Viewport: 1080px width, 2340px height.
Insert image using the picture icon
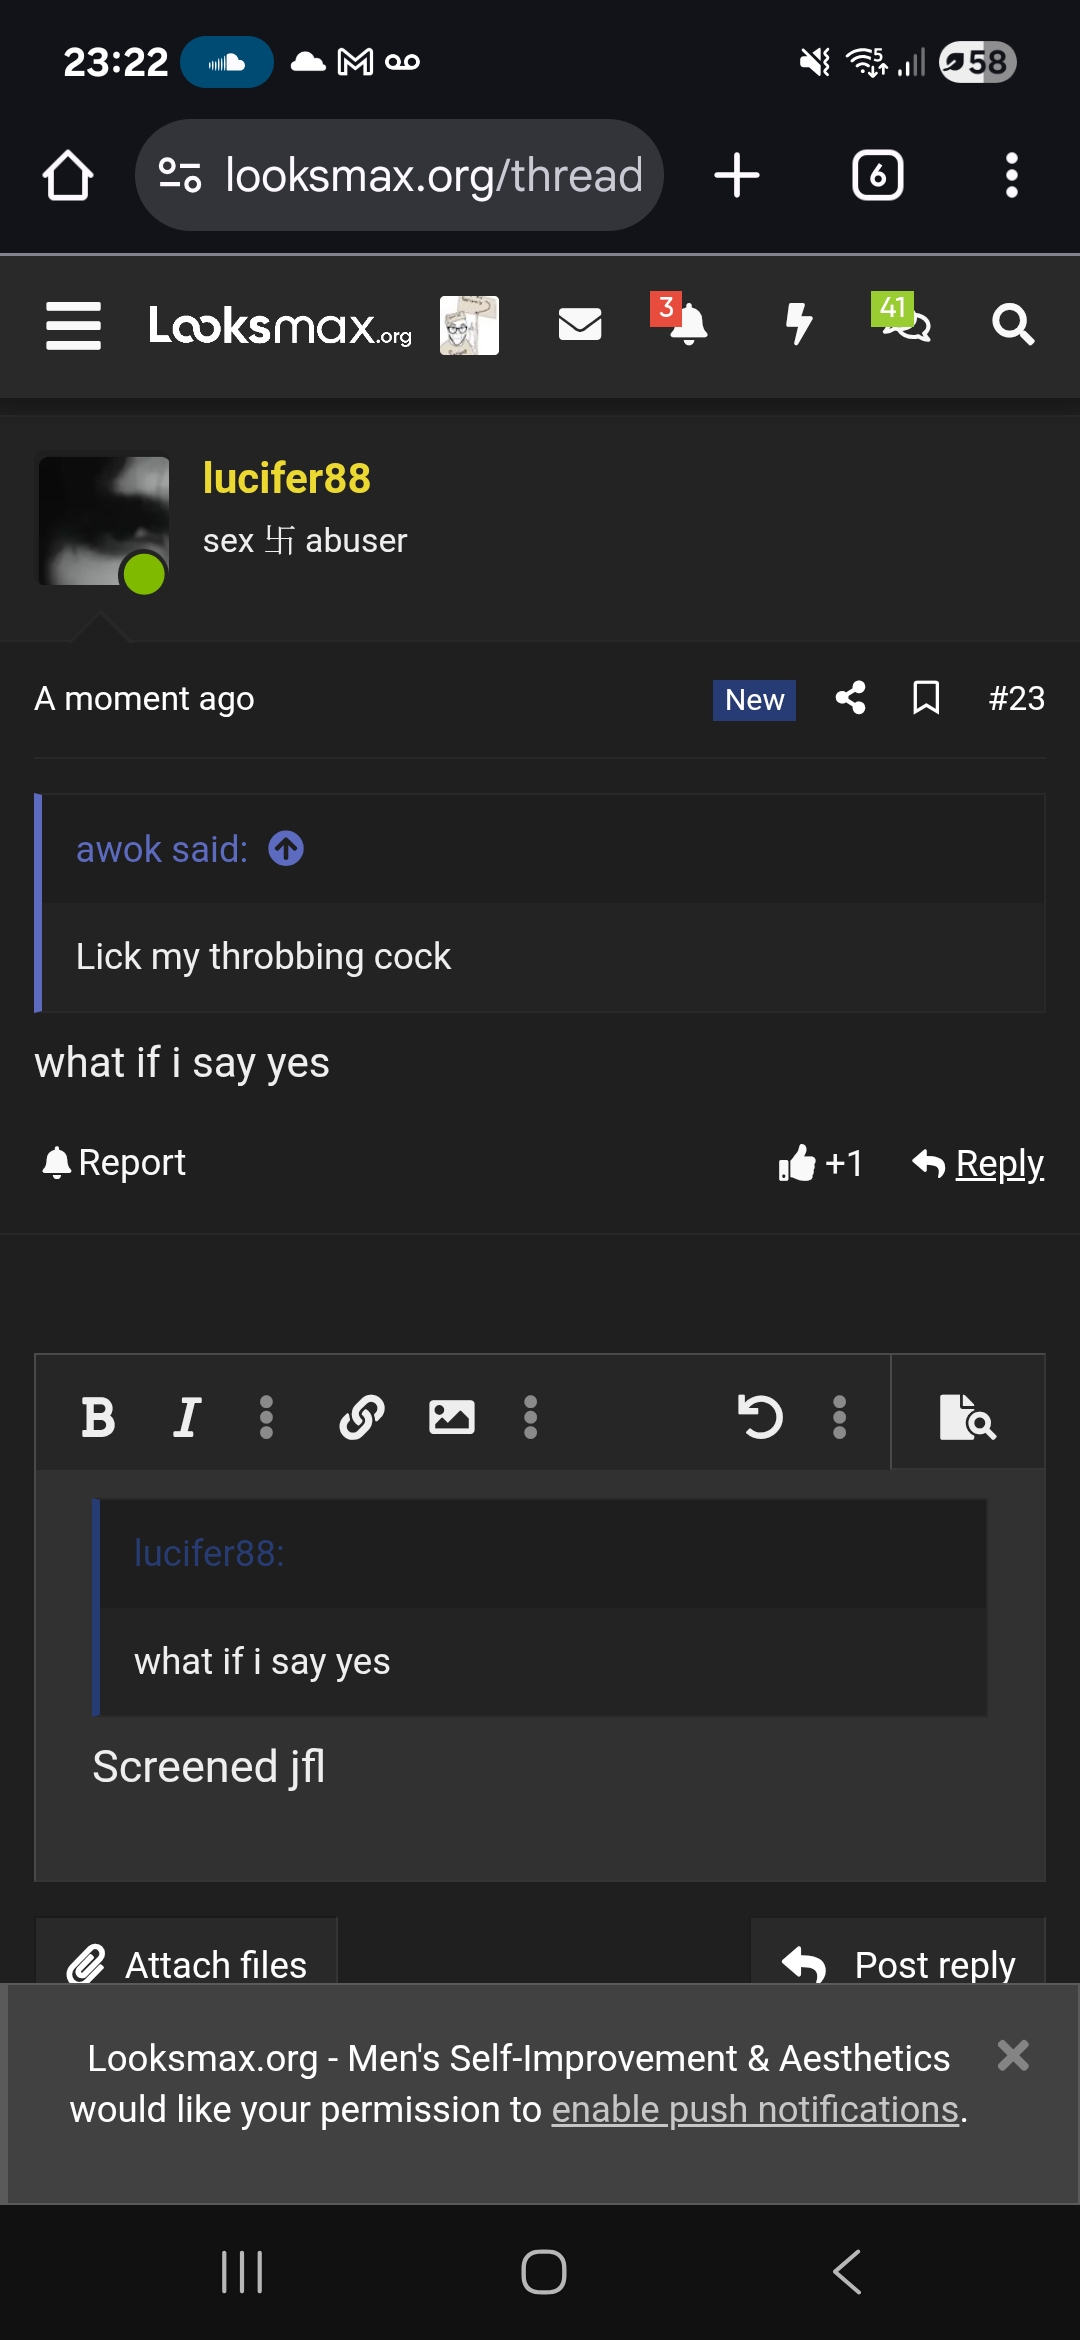[x=451, y=1417]
